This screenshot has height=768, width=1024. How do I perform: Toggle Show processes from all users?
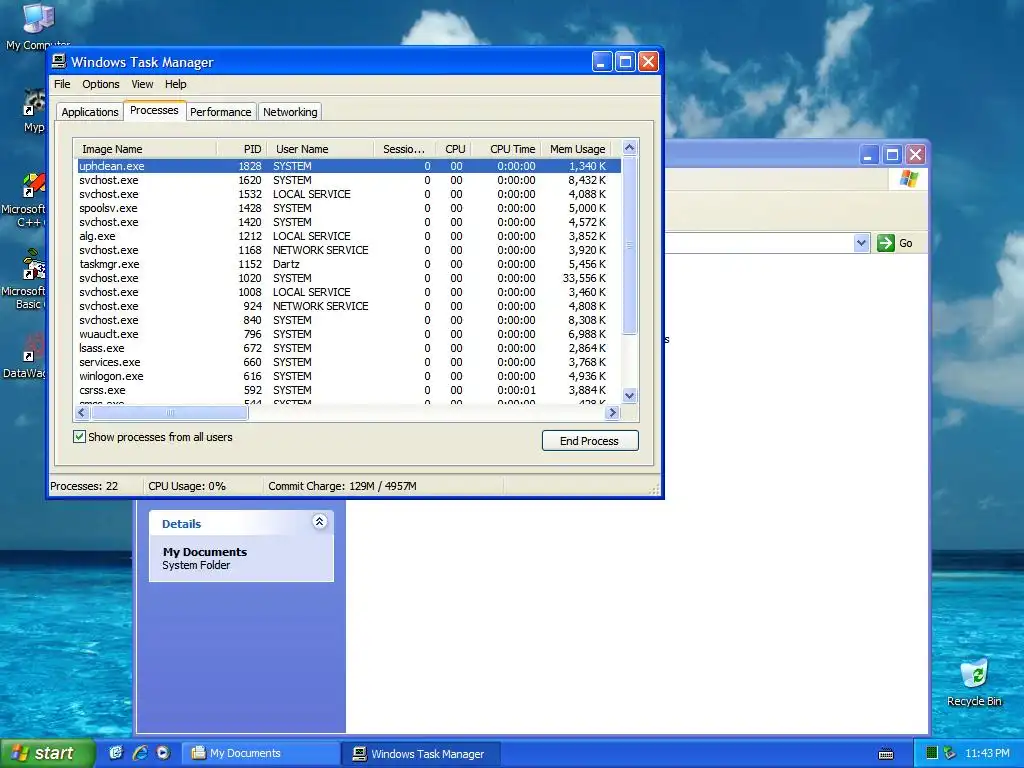tap(79, 436)
